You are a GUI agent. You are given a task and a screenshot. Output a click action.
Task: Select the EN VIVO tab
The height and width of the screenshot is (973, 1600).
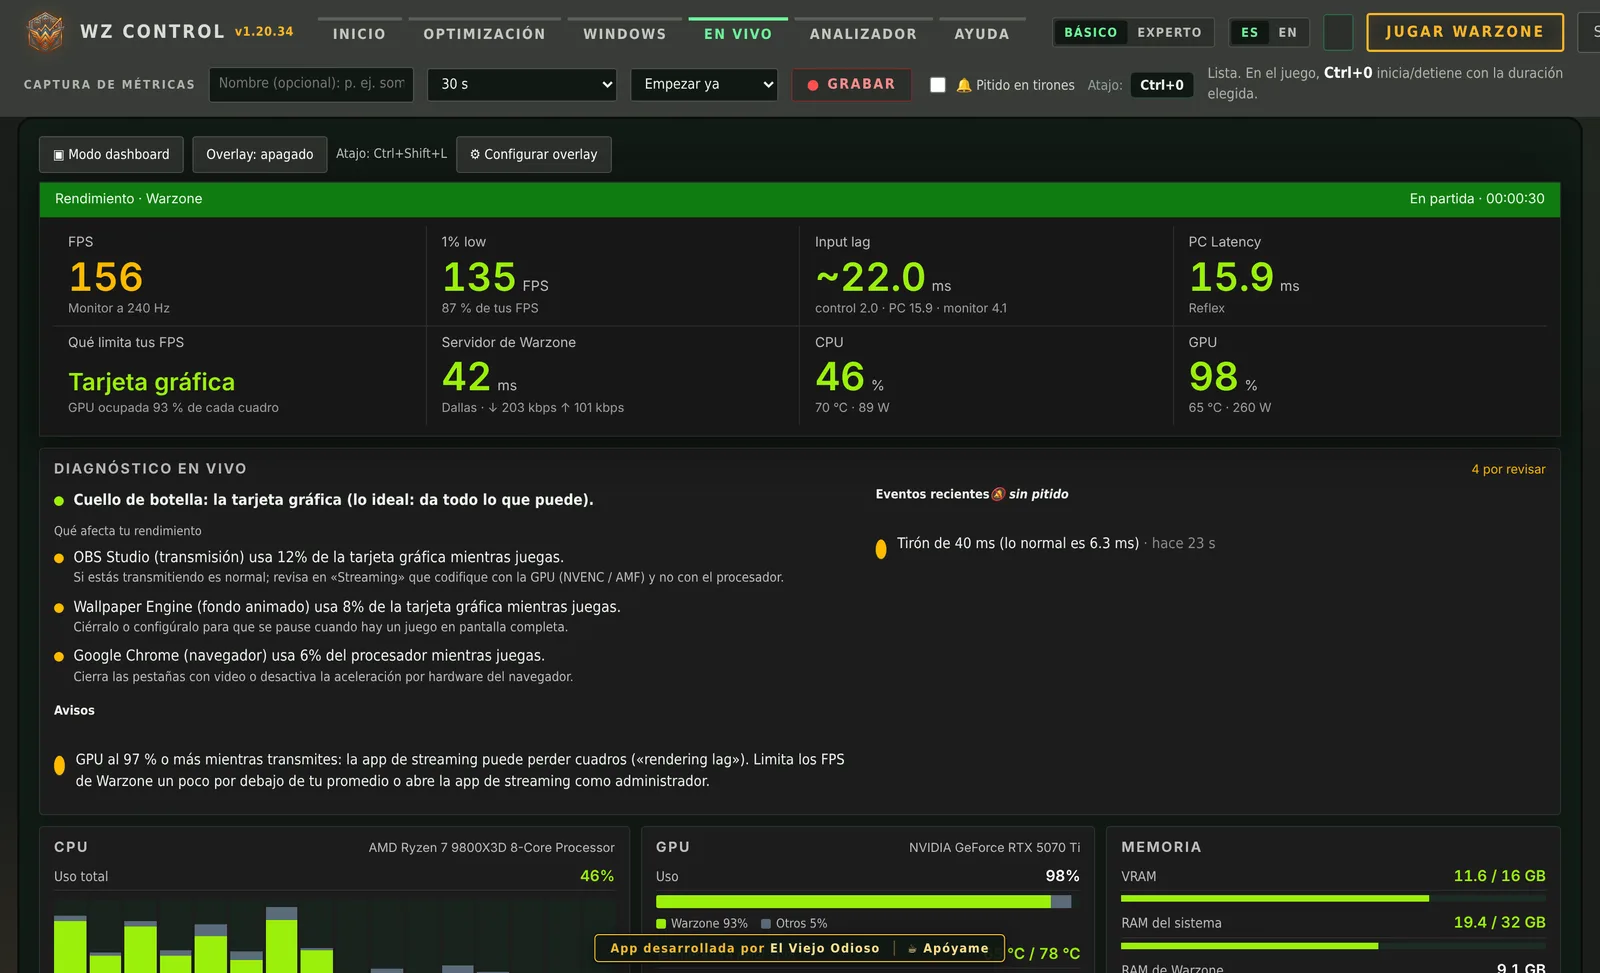point(738,34)
